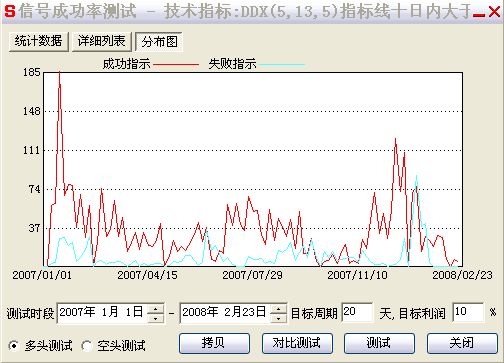The width and height of the screenshot is (504, 363).
Task: Increase the end date with the up arrow
Action: (x=278, y=309)
